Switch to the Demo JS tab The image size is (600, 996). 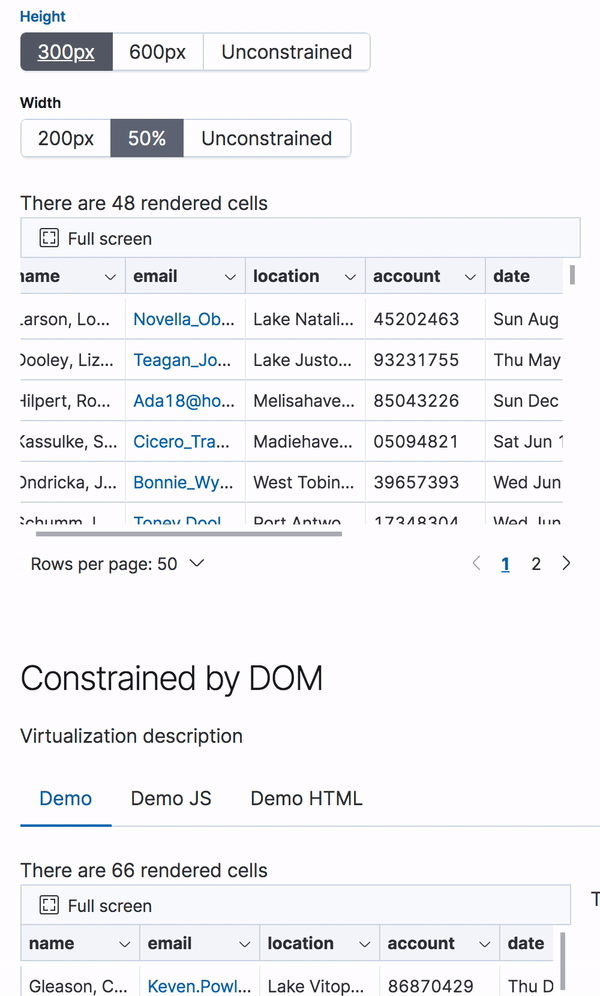[x=170, y=798]
